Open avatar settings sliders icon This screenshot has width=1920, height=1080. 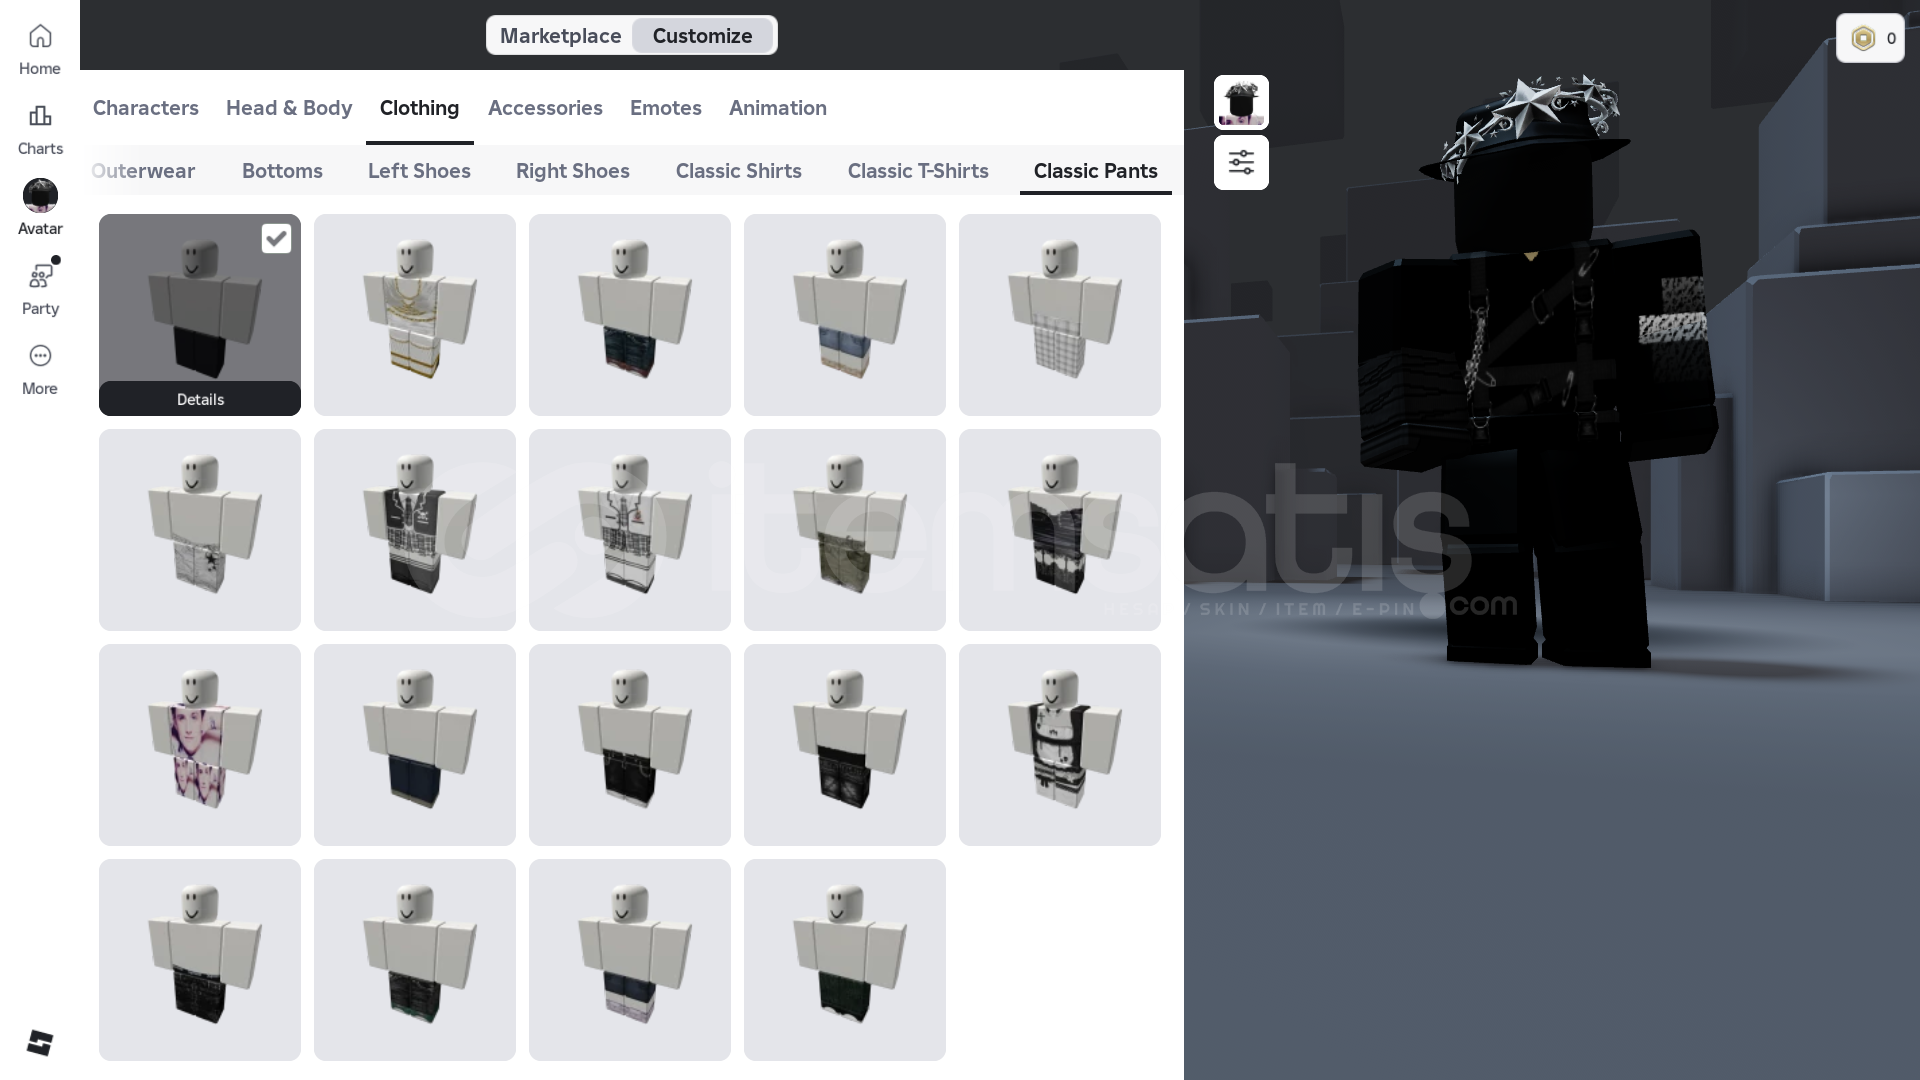tap(1241, 162)
